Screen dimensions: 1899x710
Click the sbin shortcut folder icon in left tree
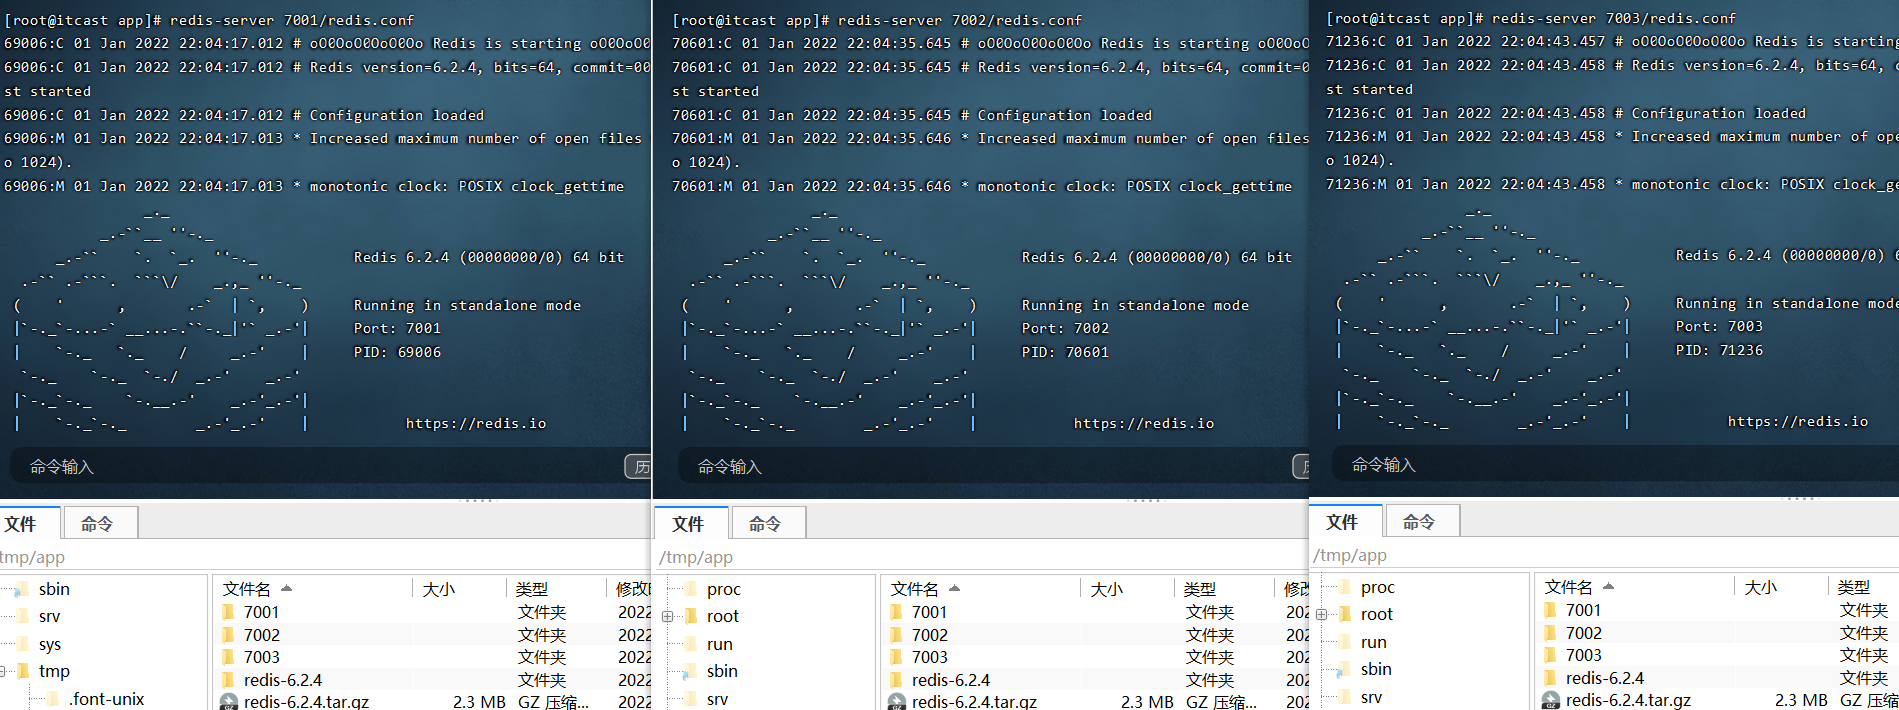21,589
